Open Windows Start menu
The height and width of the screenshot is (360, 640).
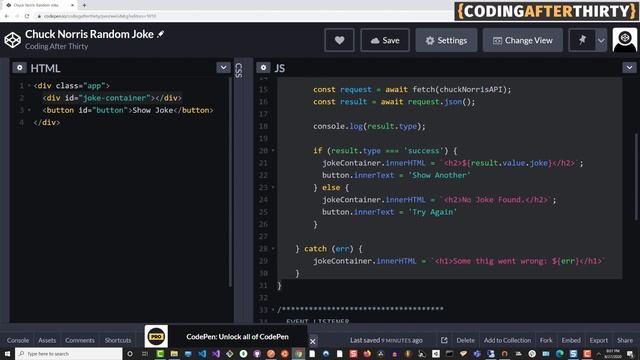click(x=7, y=353)
